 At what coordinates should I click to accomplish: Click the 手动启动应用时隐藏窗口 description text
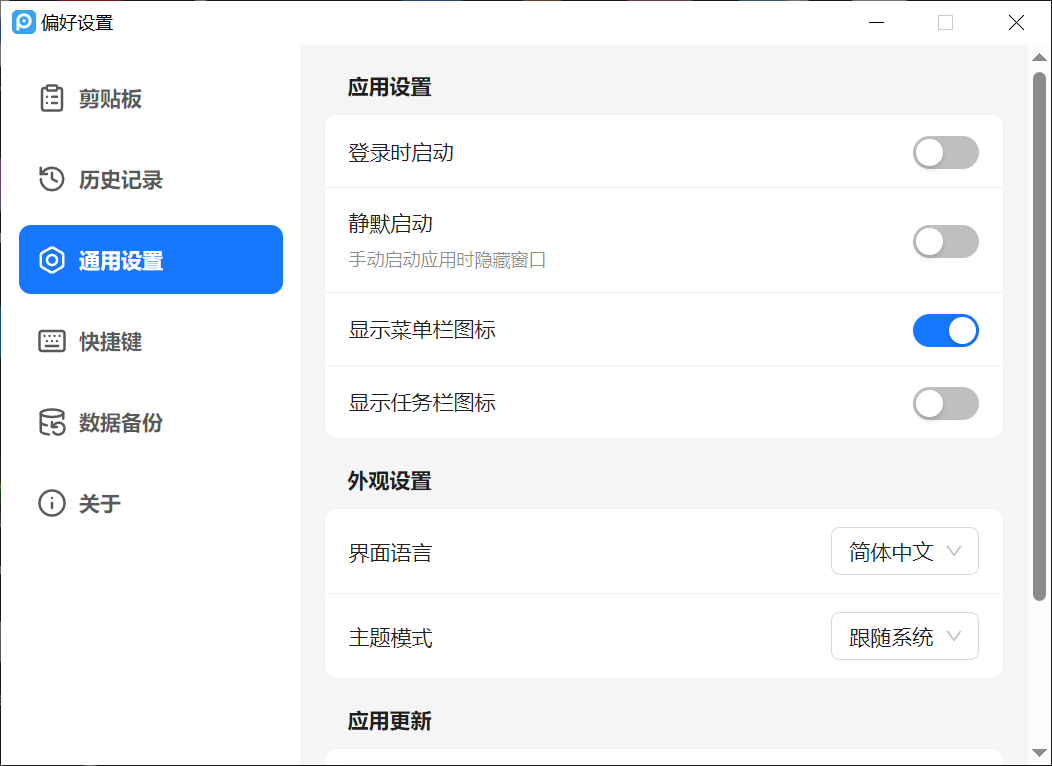point(447,260)
